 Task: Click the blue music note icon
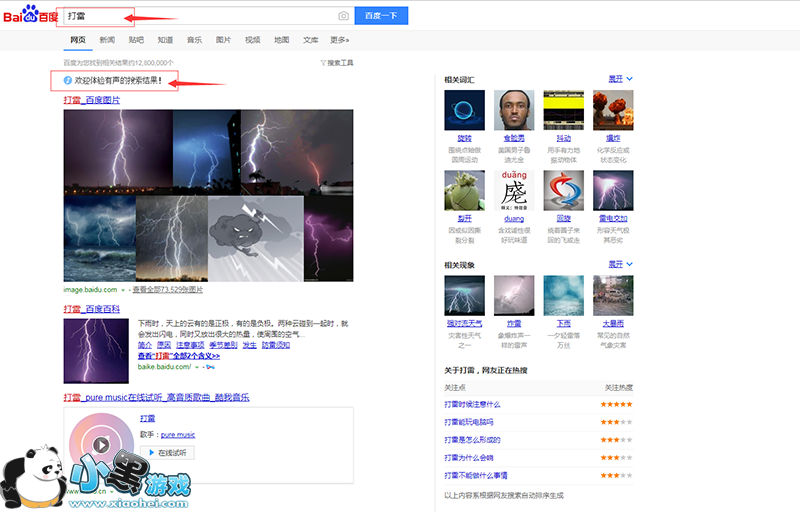point(67,80)
